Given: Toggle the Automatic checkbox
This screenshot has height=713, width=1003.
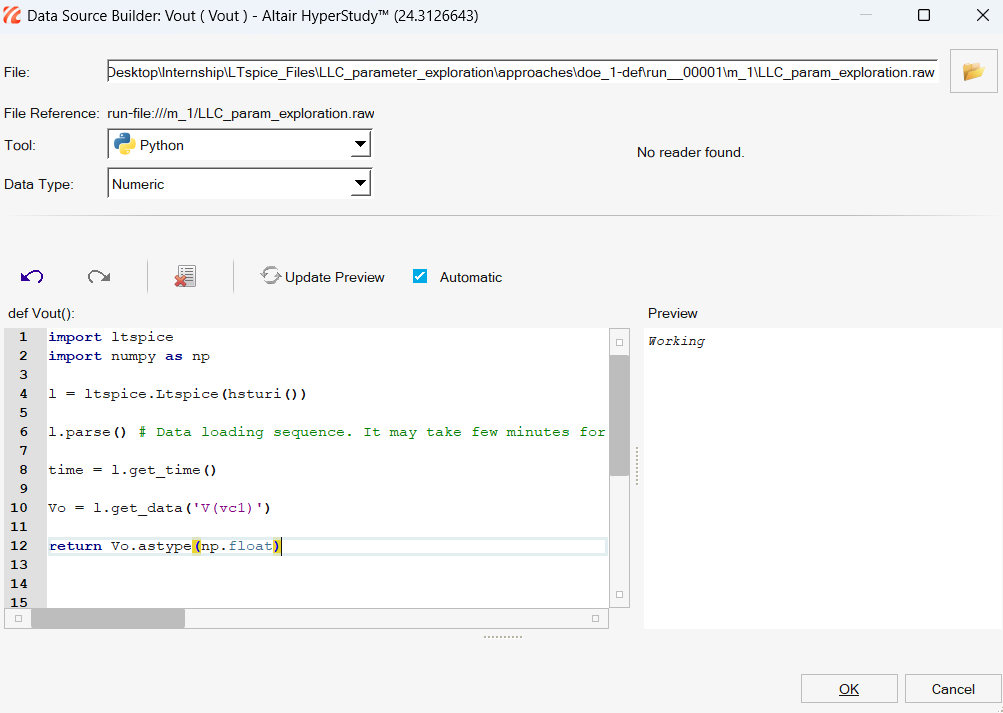Looking at the screenshot, I should click(420, 276).
